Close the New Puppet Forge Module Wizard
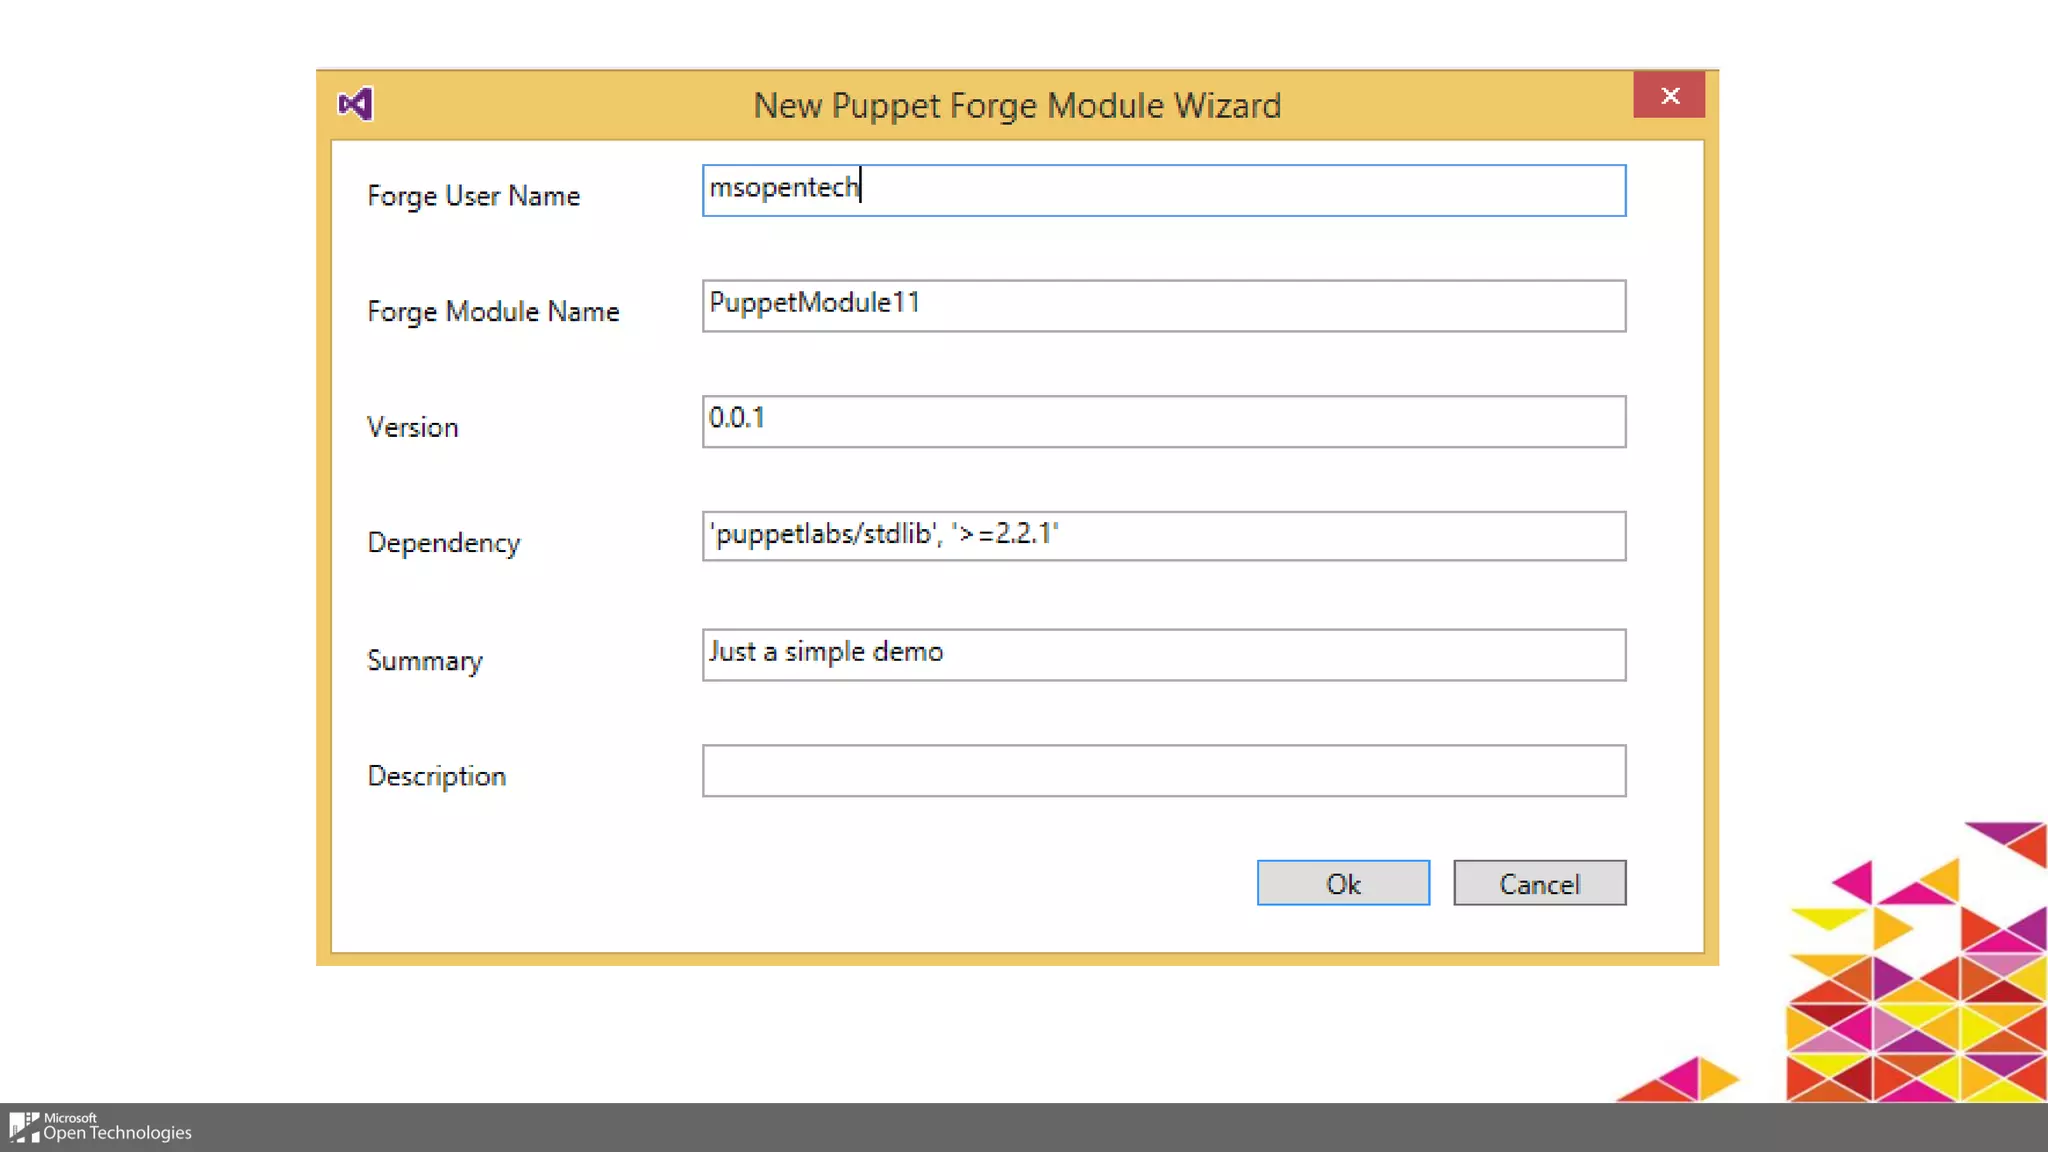The width and height of the screenshot is (2048, 1152). click(1669, 95)
